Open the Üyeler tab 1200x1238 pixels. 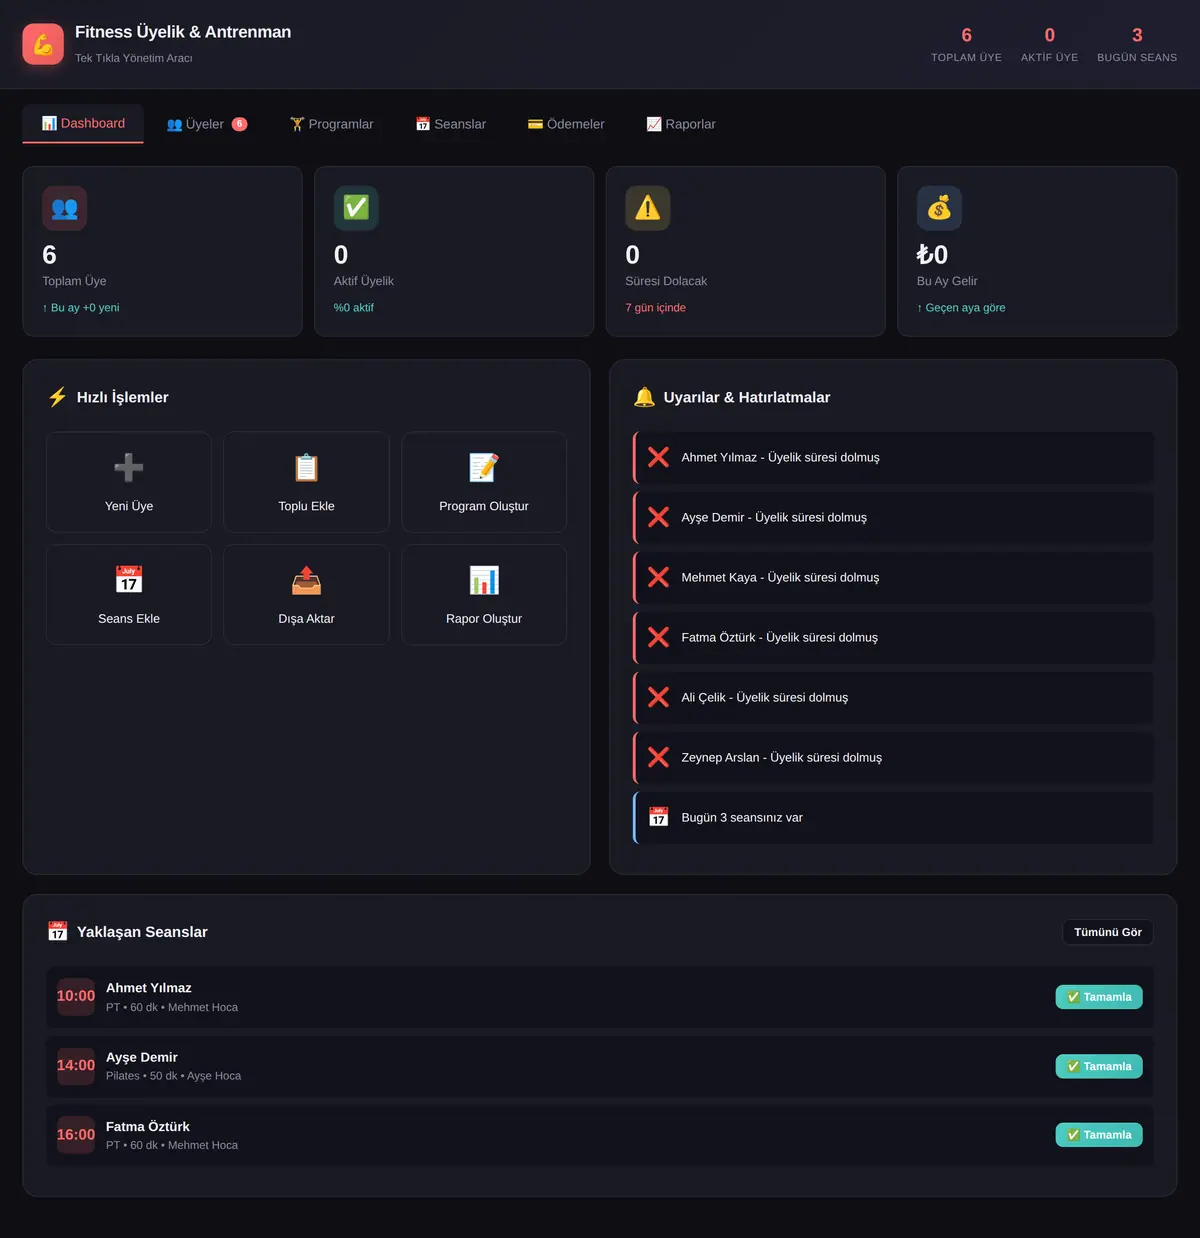point(207,124)
